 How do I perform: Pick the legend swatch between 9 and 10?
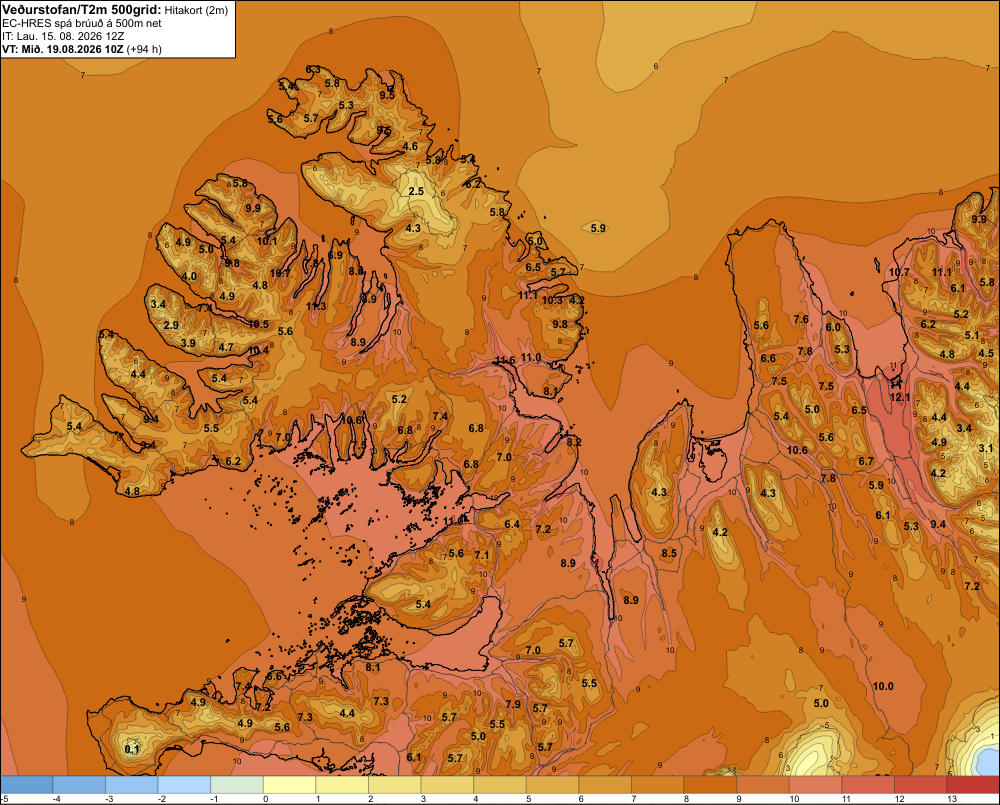click(x=763, y=785)
